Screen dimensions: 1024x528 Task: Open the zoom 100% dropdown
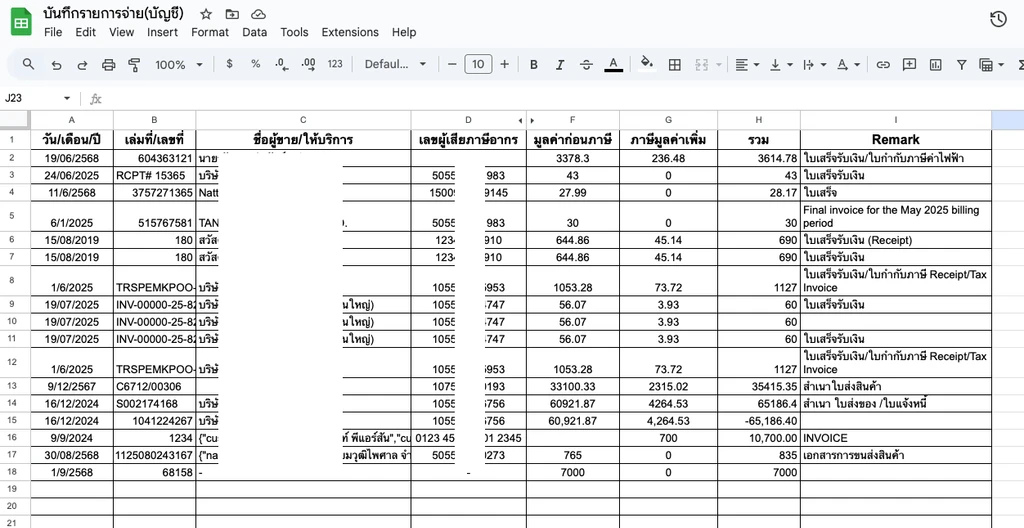[x=179, y=64]
